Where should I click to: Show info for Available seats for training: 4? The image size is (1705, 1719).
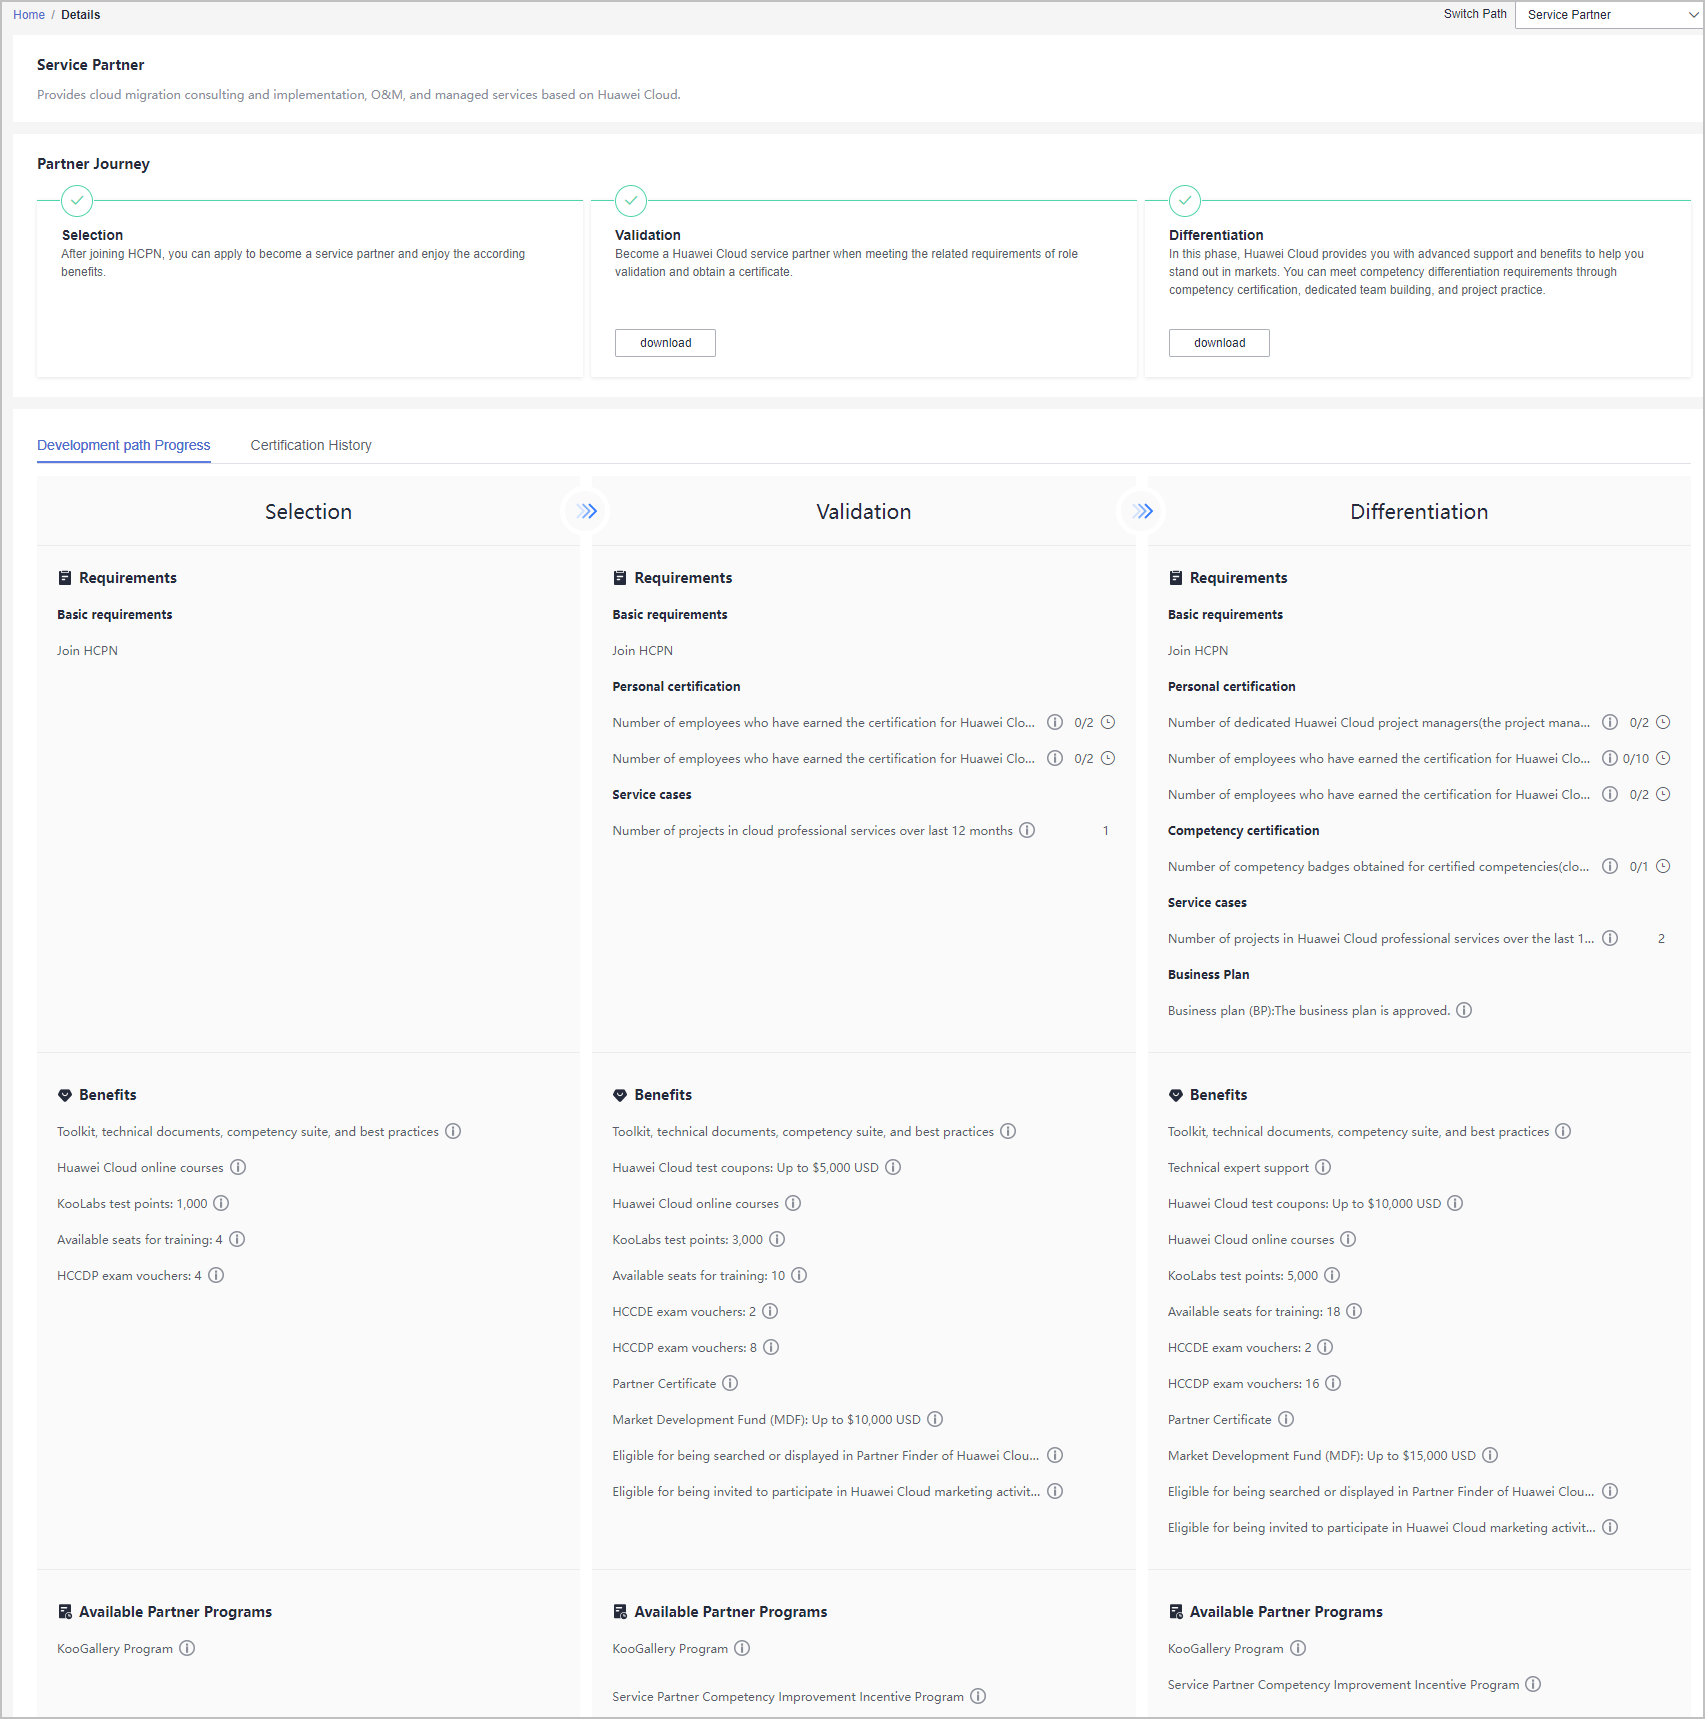pos(237,1239)
